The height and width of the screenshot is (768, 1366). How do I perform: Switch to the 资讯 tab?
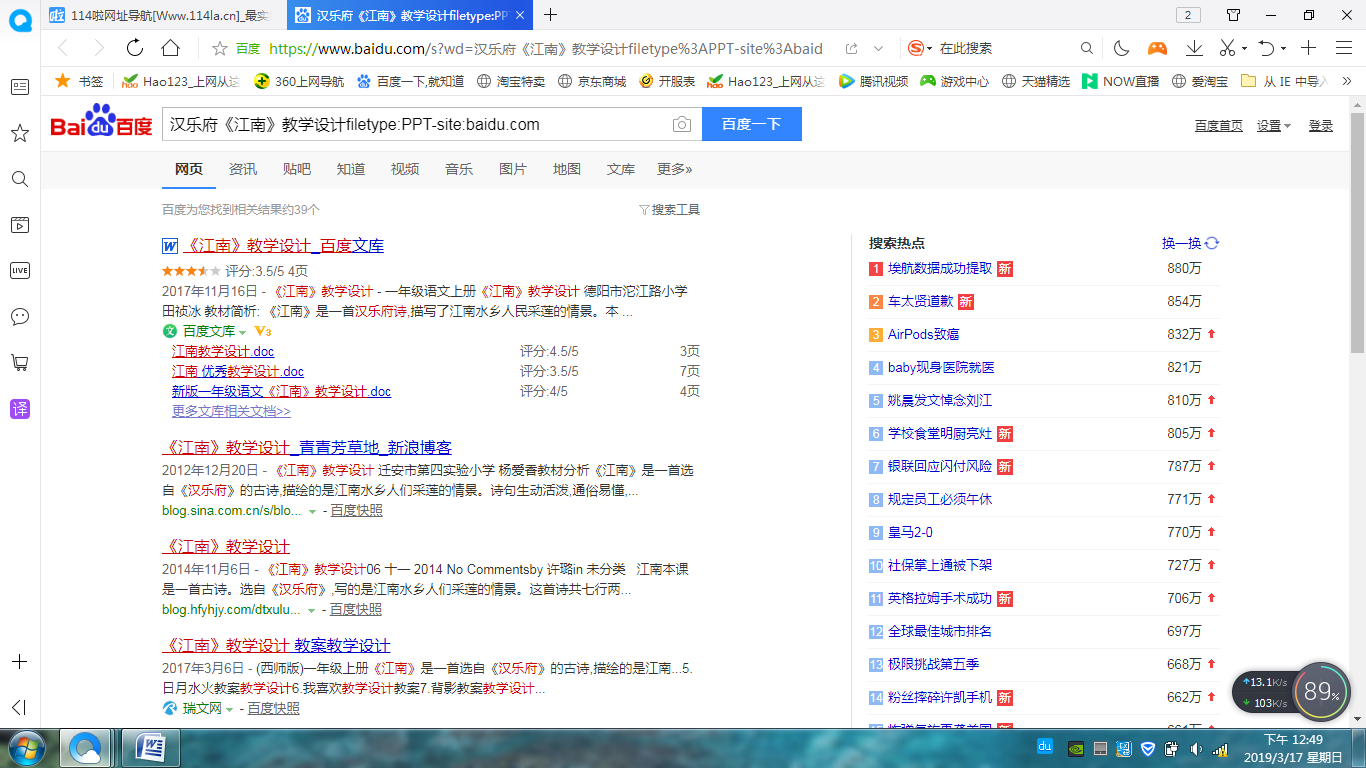[243, 169]
